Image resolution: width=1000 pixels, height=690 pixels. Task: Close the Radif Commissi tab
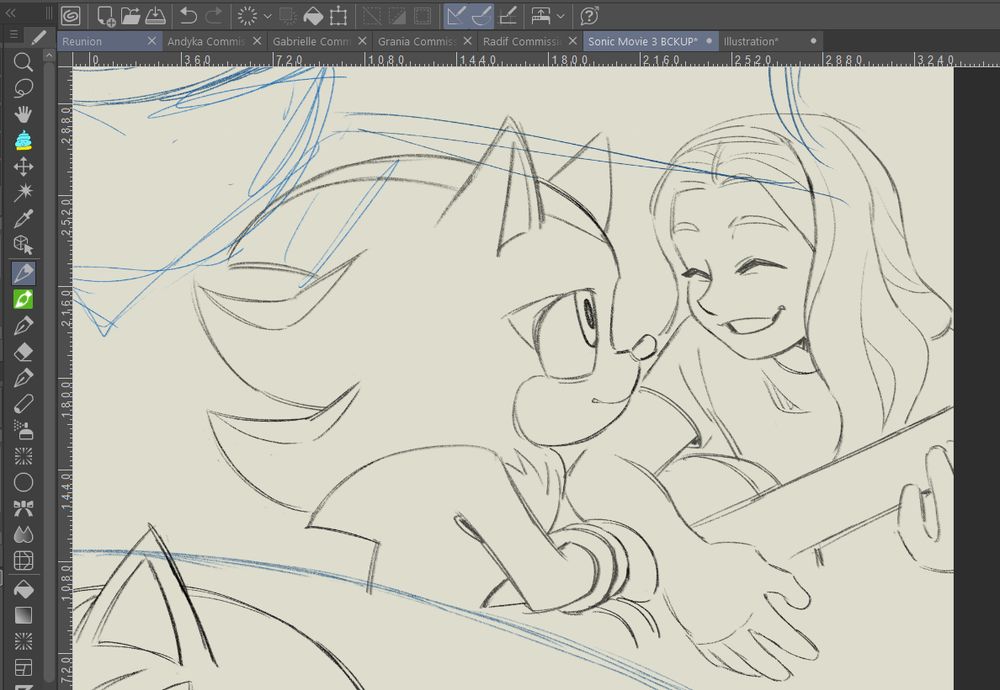click(x=573, y=41)
